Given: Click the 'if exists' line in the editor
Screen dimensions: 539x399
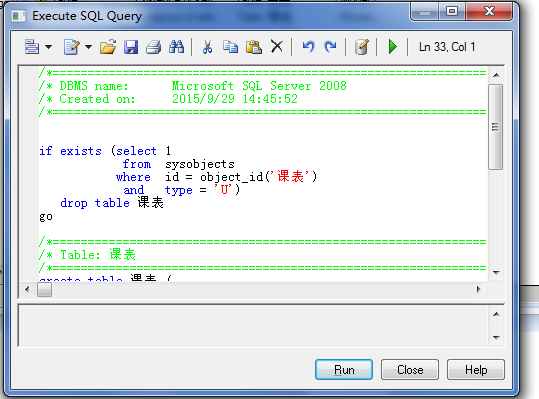Looking at the screenshot, I should tap(105, 151).
